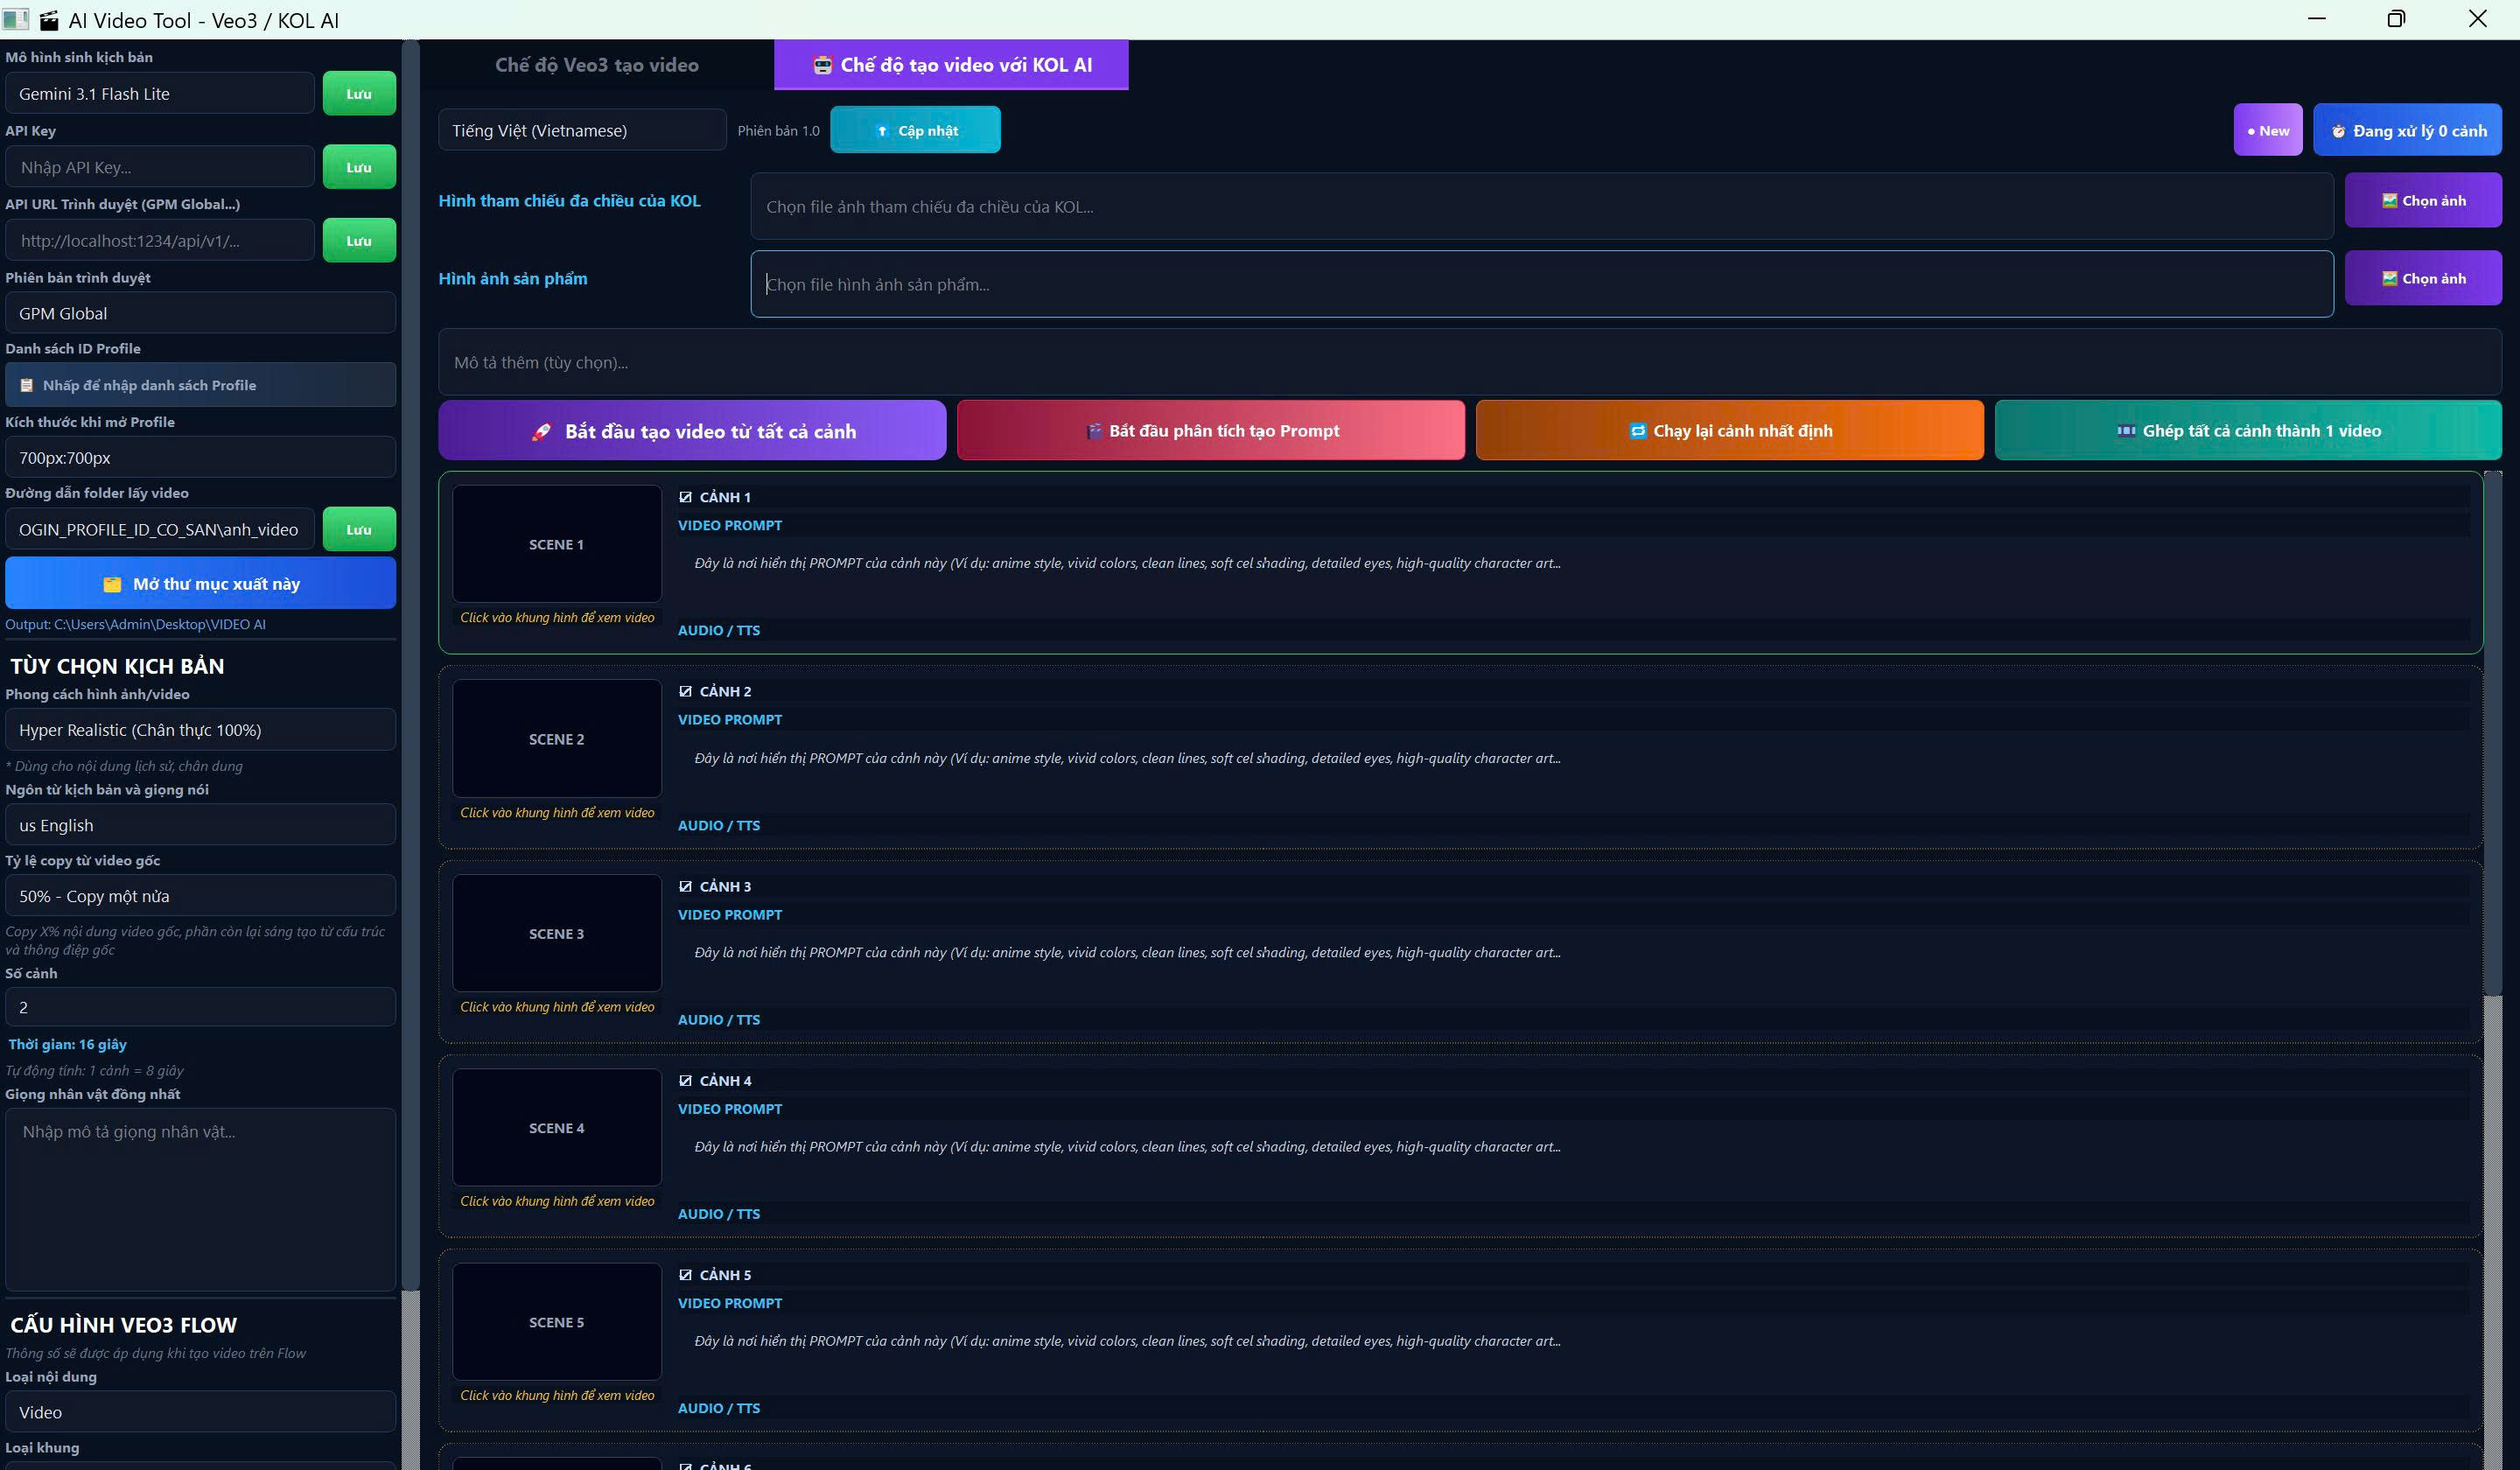Click the folder icon on Mở thư mục xuất này

coord(112,584)
